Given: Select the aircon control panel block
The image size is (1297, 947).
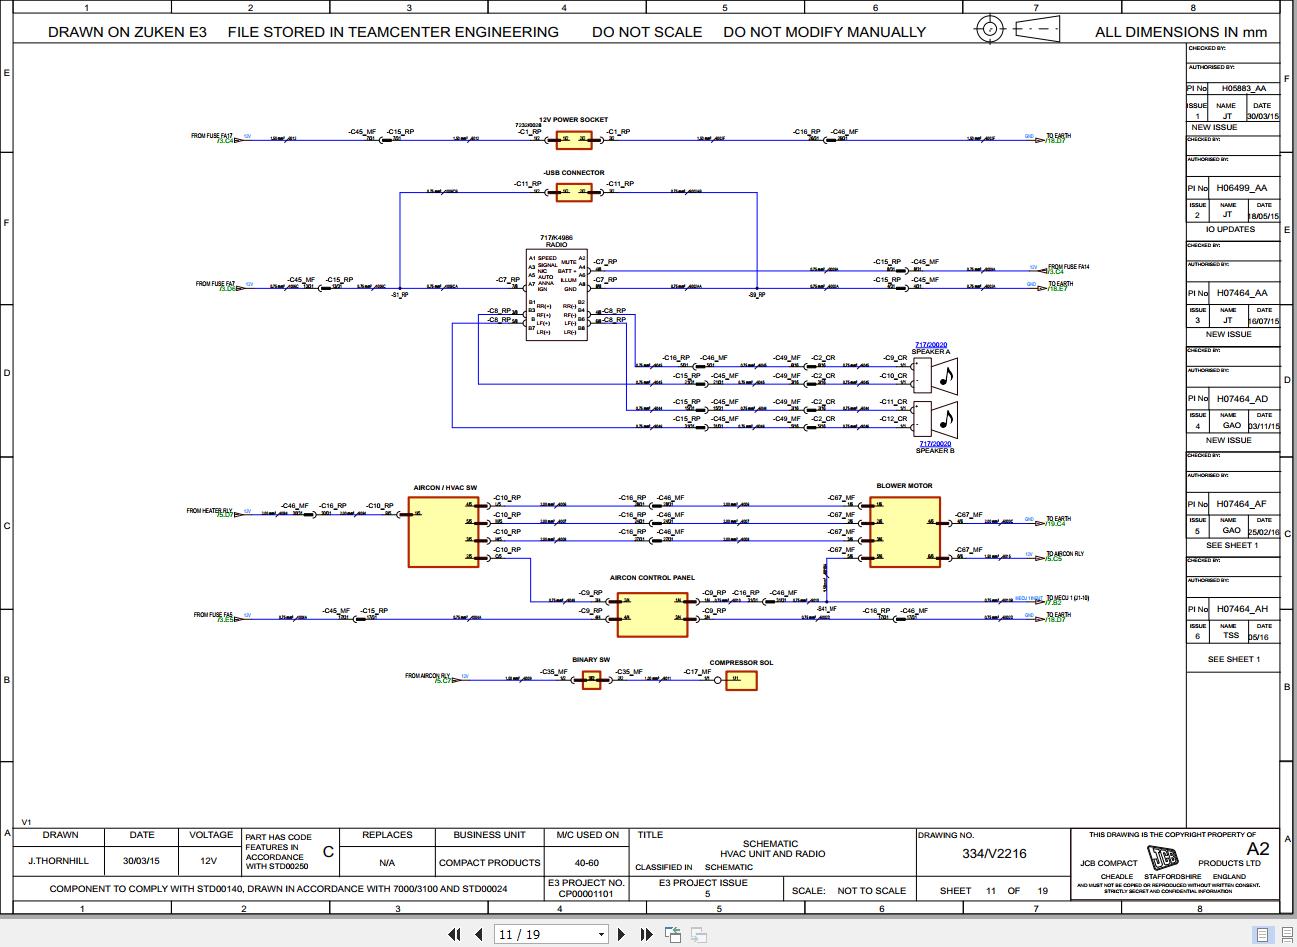Looking at the screenshot, I should tap(652, 615).
